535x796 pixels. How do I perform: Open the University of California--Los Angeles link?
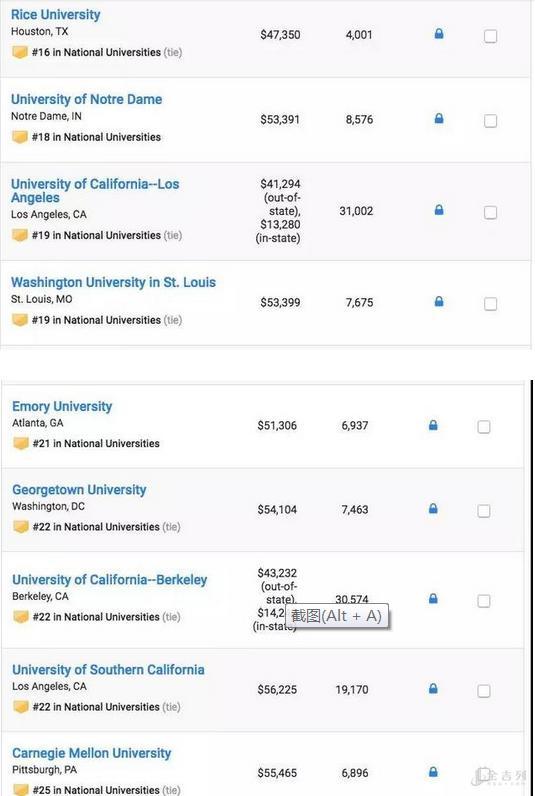(95, 191)
